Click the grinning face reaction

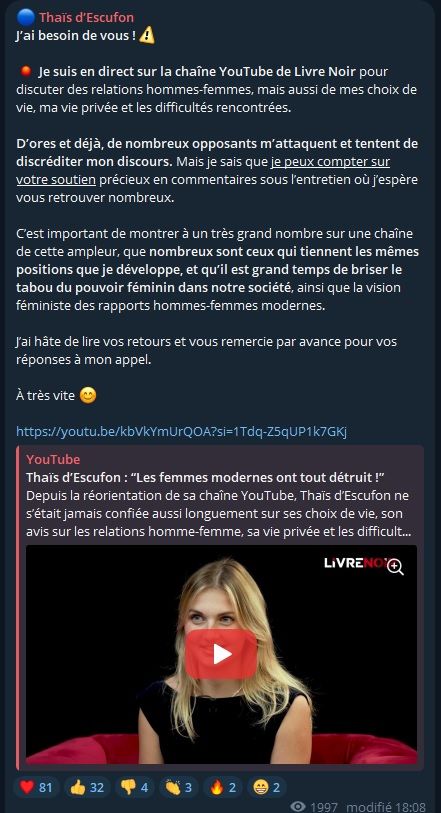pyautogui.click(x=266, y=788)
